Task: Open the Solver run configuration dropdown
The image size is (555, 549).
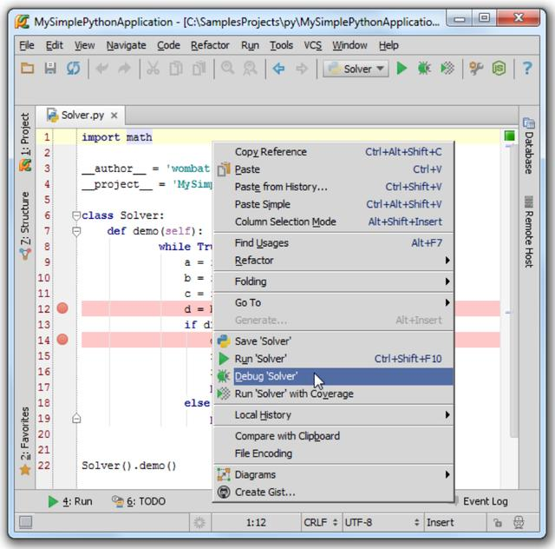Action: (355, 69)
